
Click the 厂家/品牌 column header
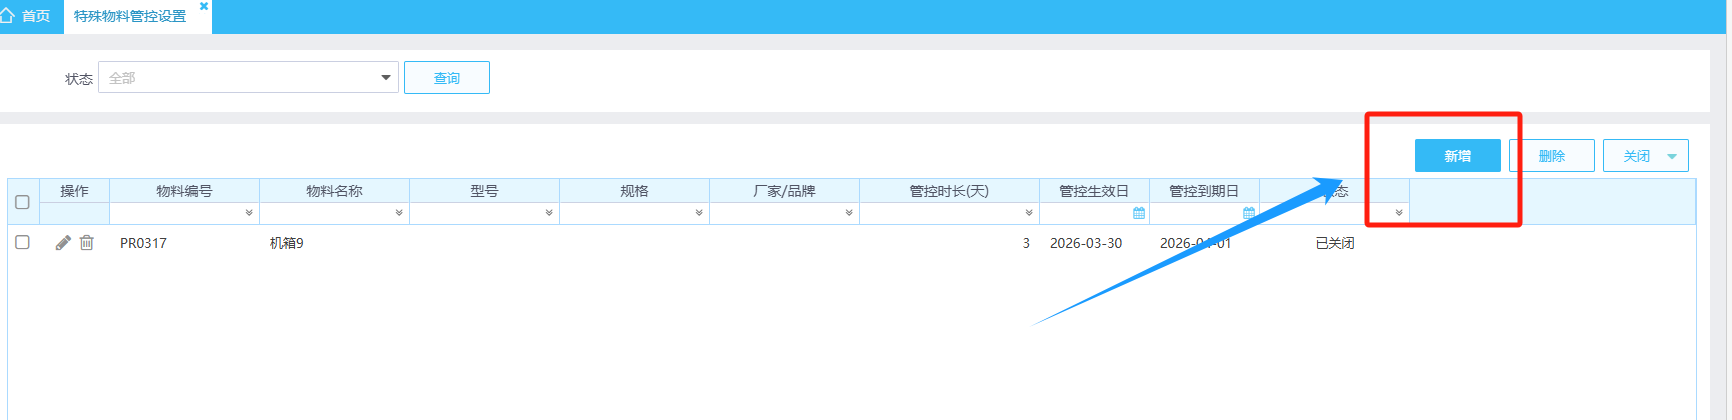[784, 191]
